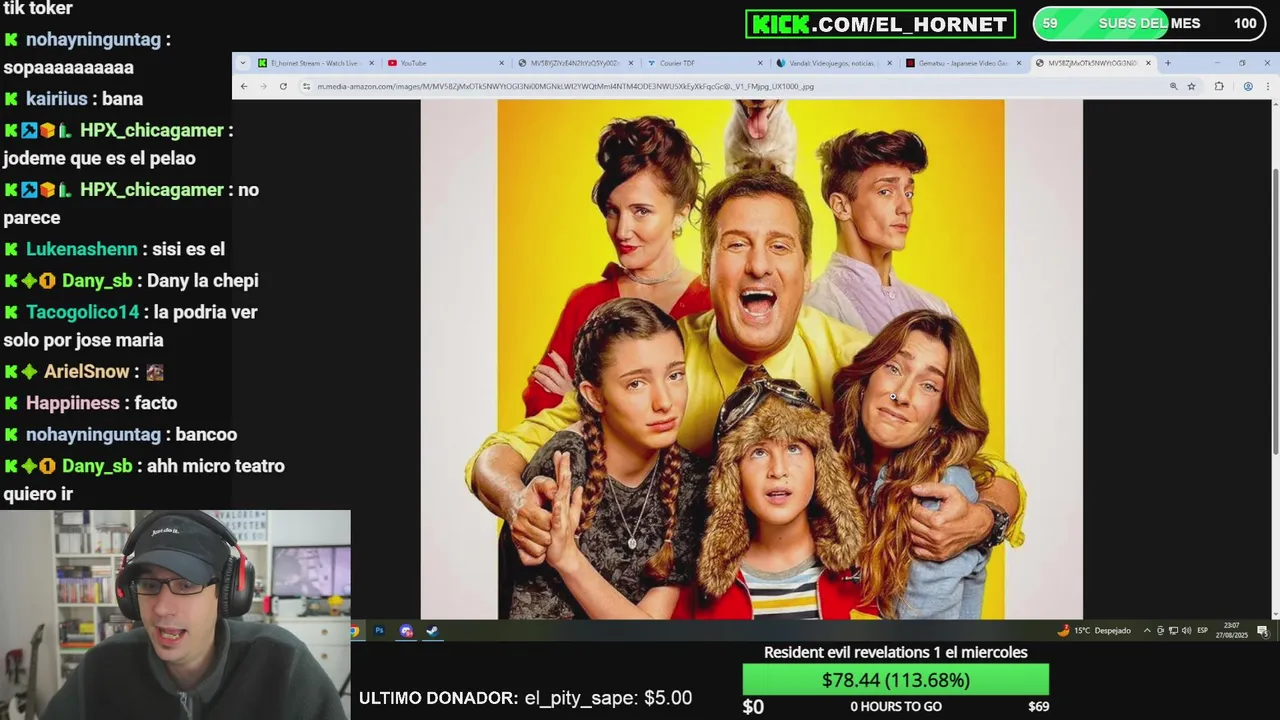
Task: Click chat username Happiiness
Action: [73, 403]
